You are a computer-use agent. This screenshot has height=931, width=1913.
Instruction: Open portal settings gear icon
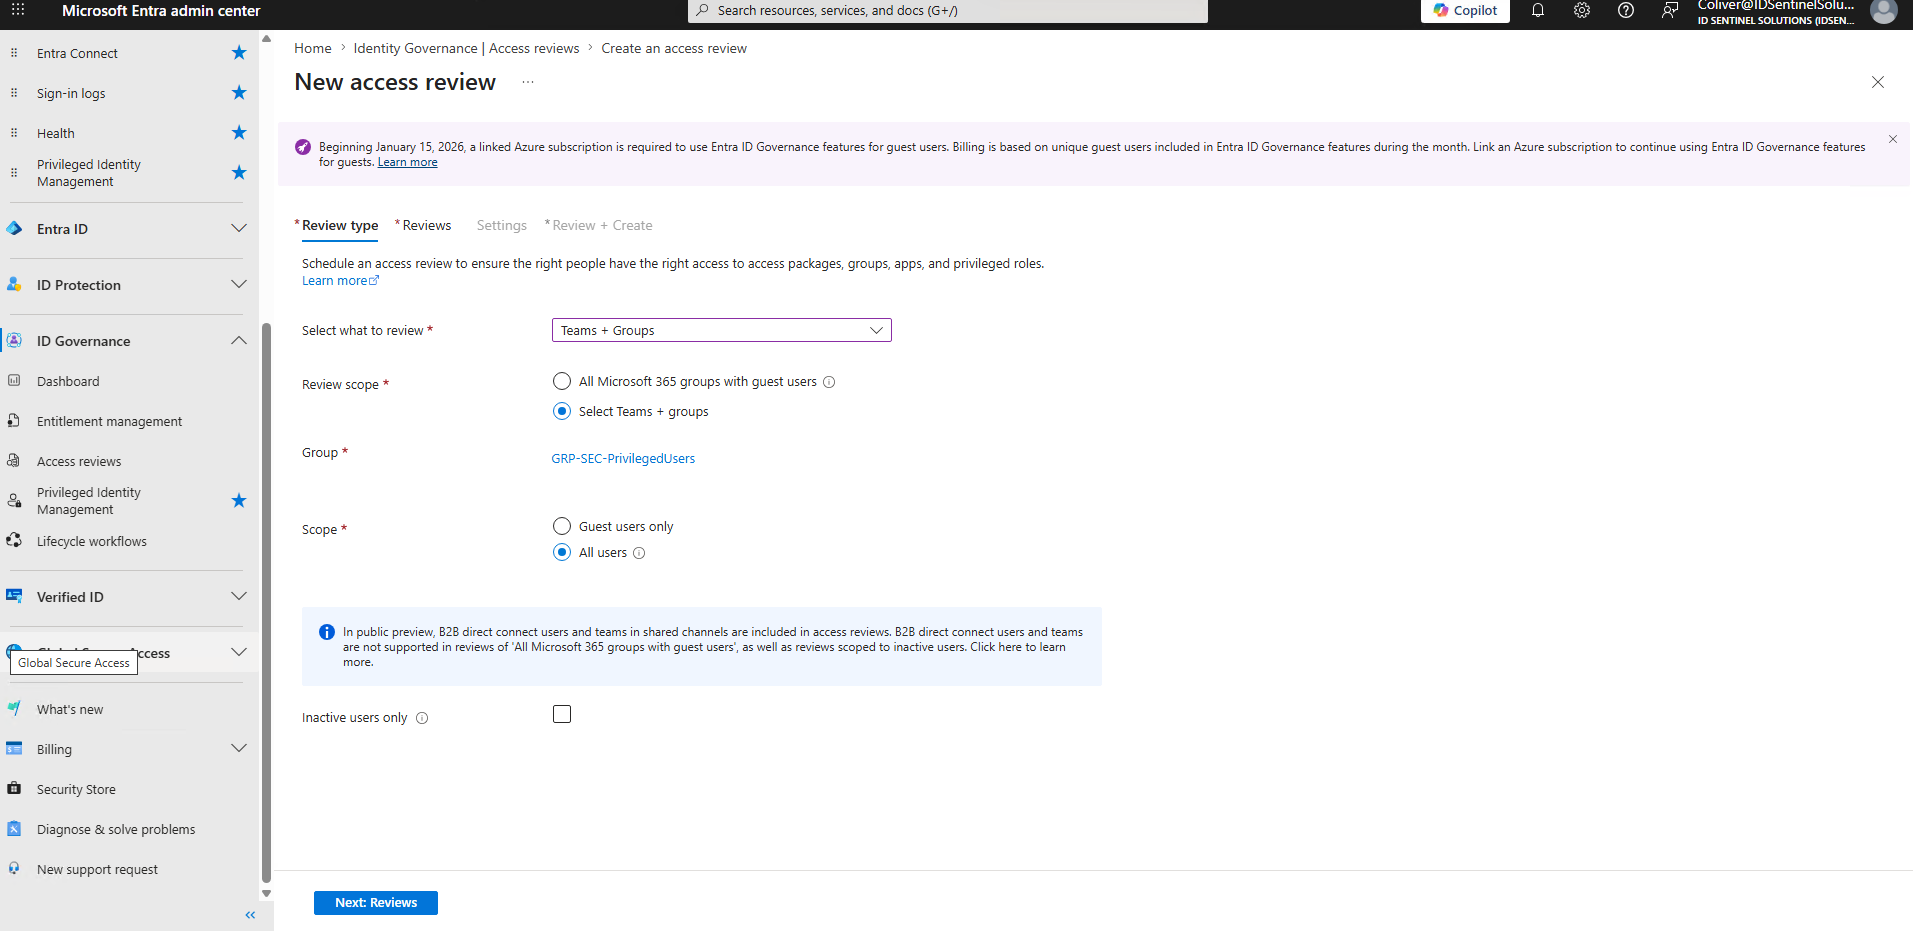point(1582,10)
